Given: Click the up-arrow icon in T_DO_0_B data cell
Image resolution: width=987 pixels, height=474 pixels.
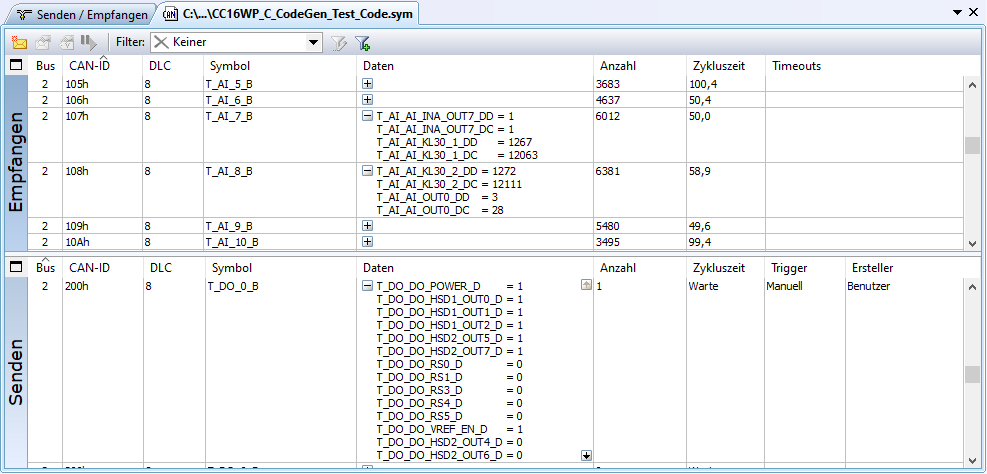Looking at the screenshot, I should tap(586, 285).
